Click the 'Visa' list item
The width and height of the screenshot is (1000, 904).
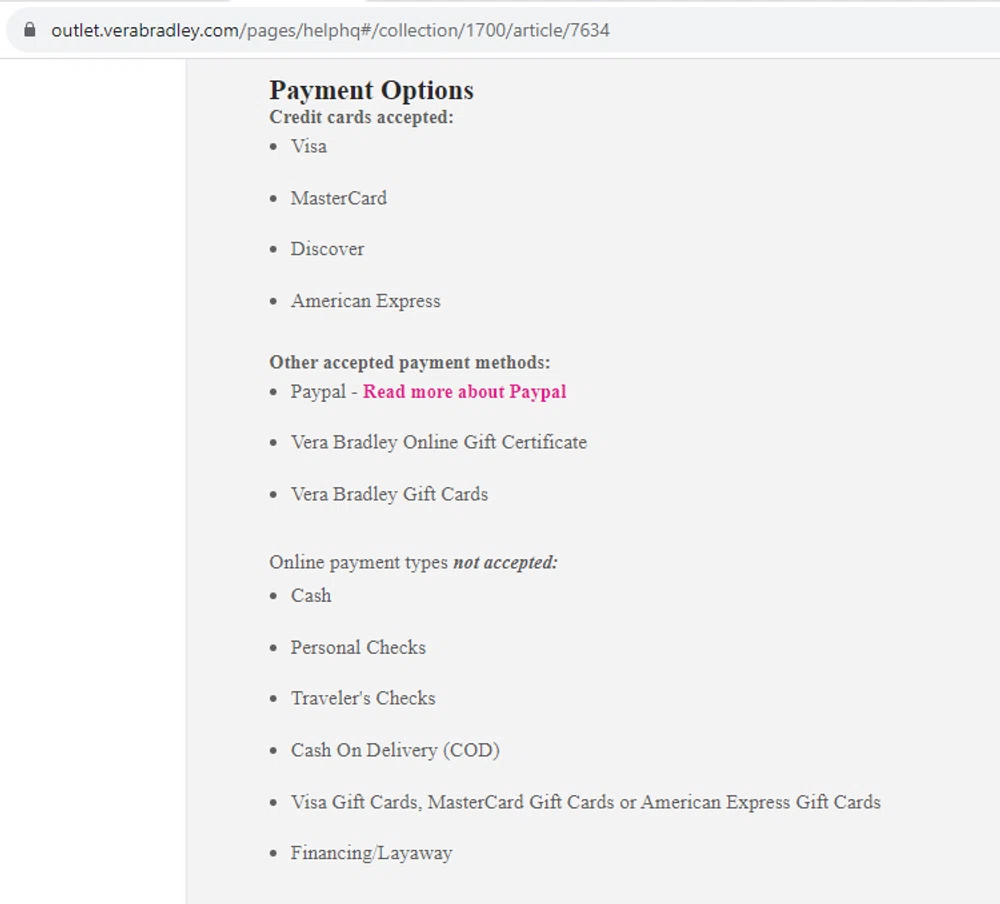click(309, 146)
